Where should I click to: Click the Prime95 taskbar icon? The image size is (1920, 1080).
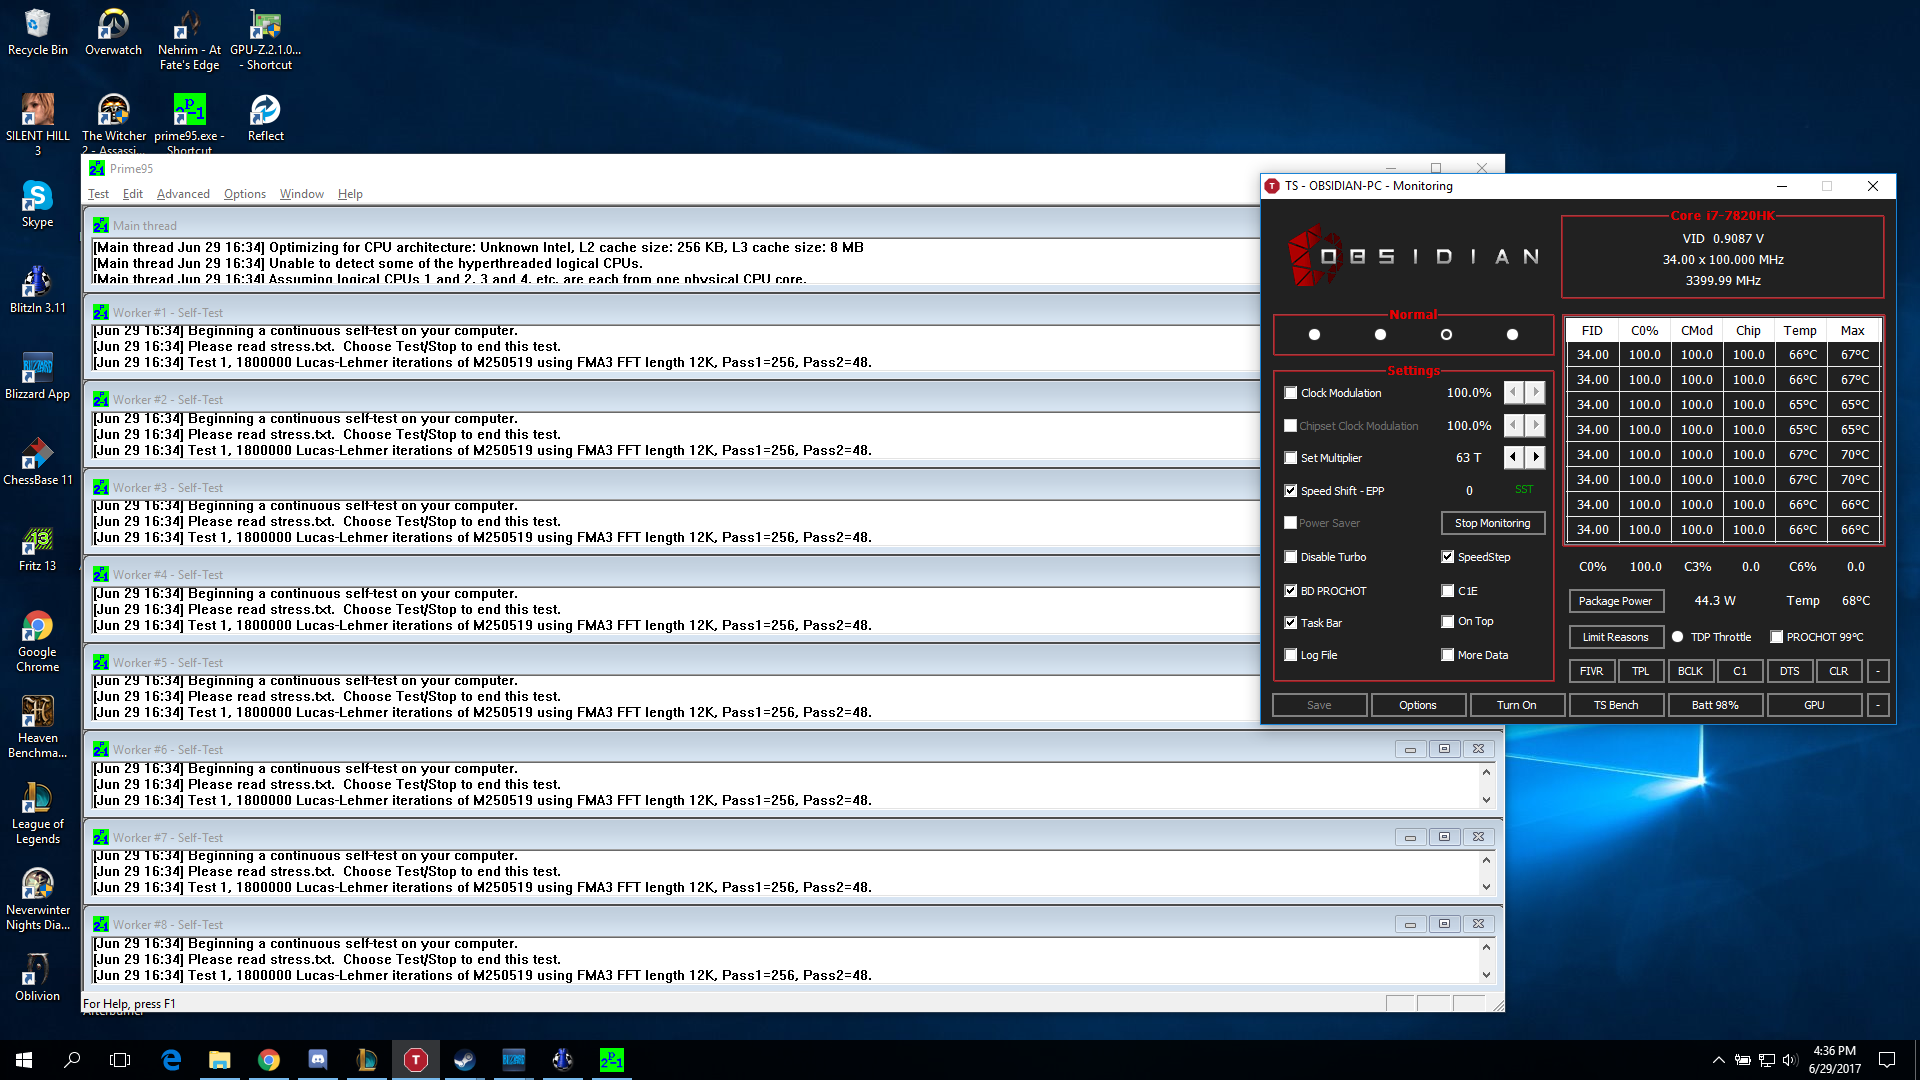611,1060
